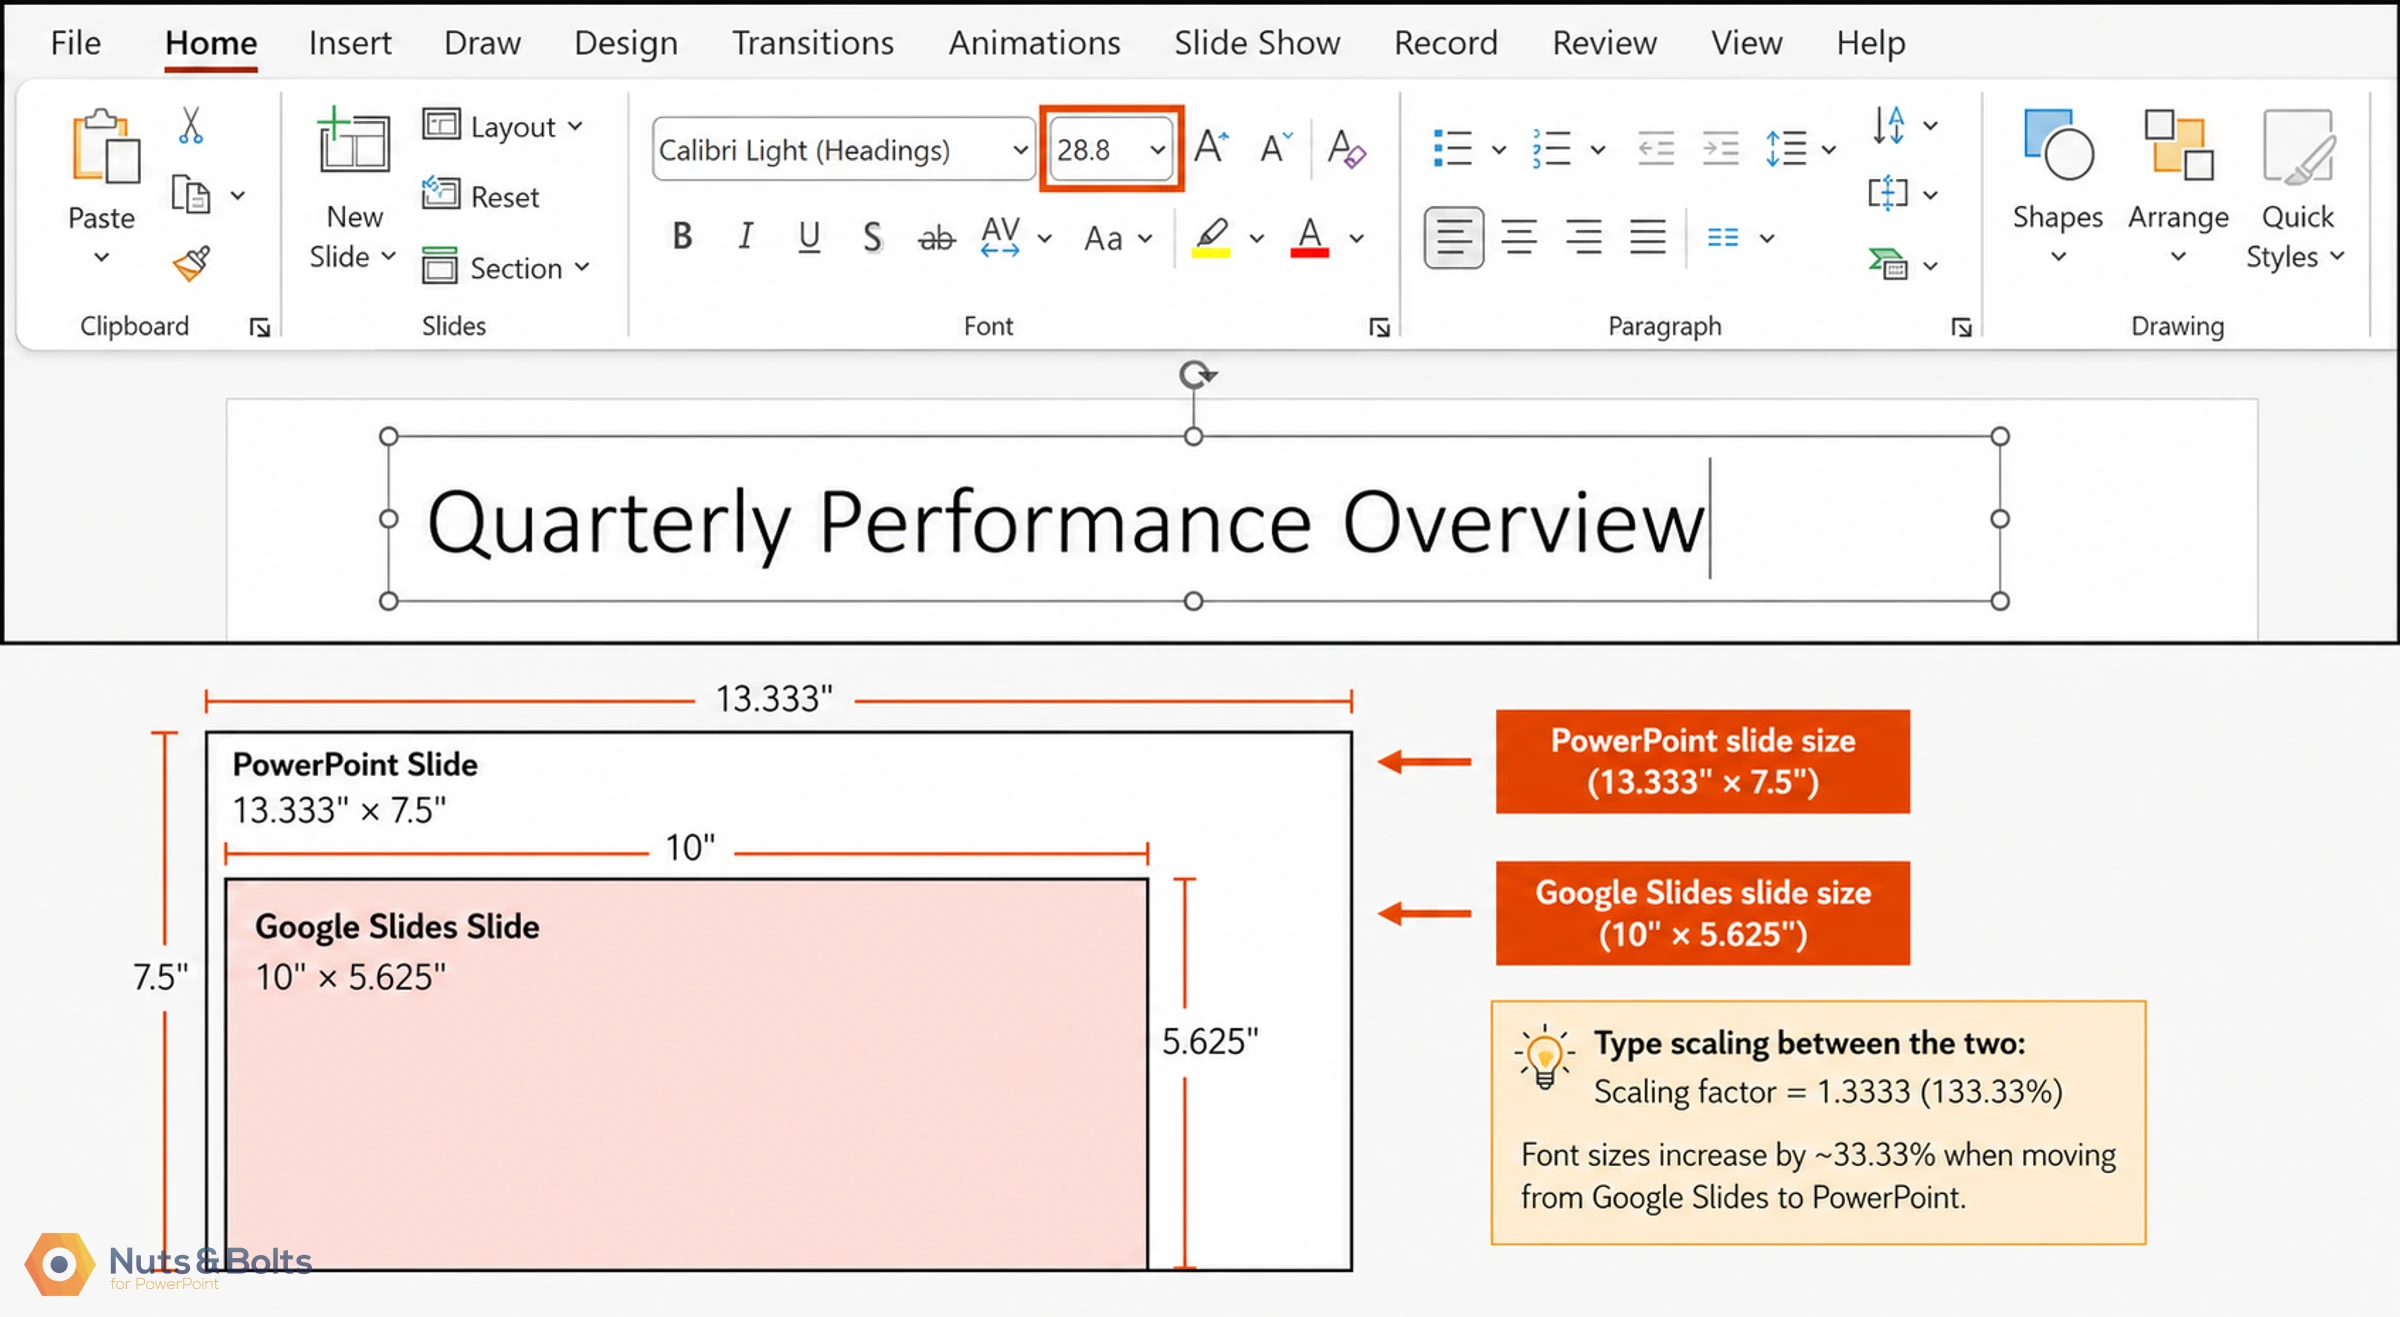Open the View tab

(x=1746, y=43)
